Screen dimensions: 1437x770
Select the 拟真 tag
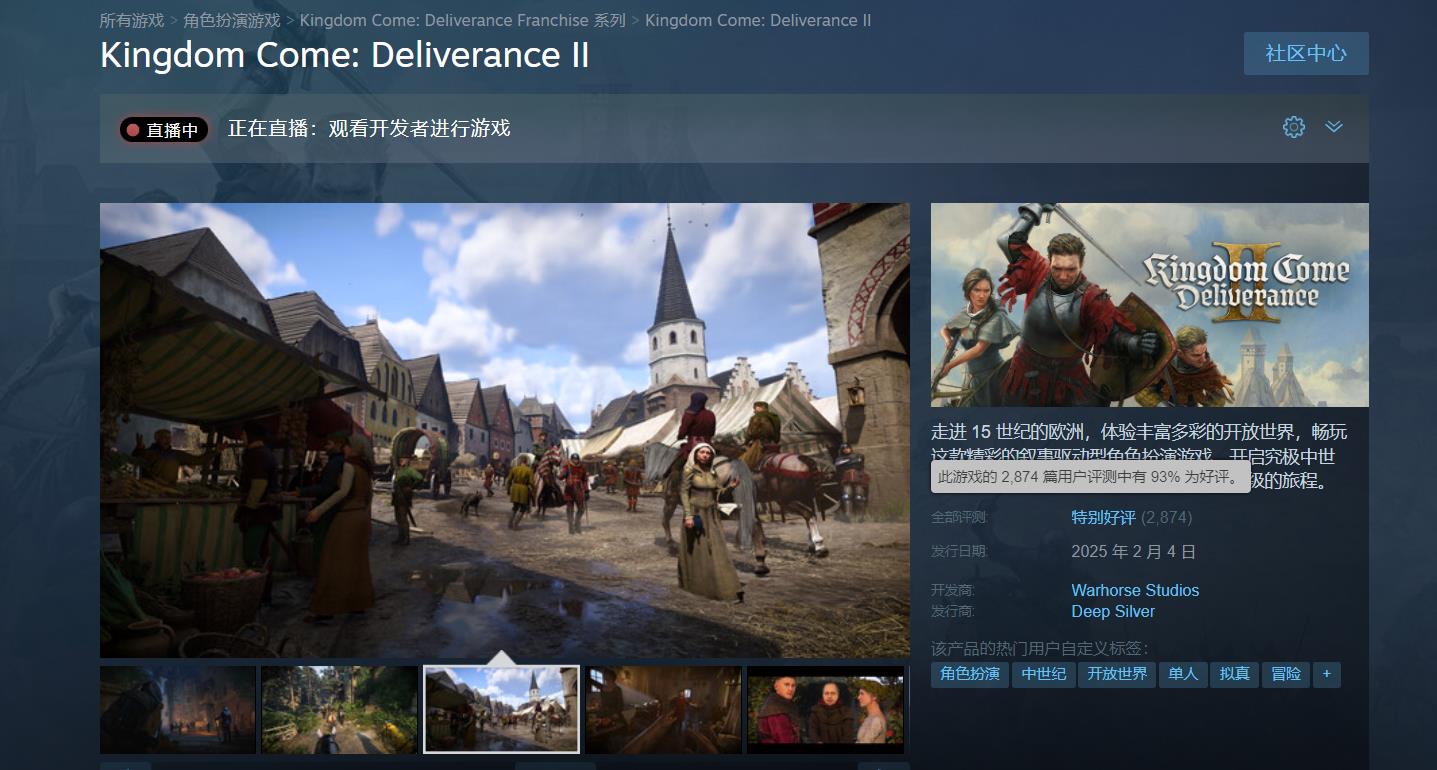(1234, 674)
